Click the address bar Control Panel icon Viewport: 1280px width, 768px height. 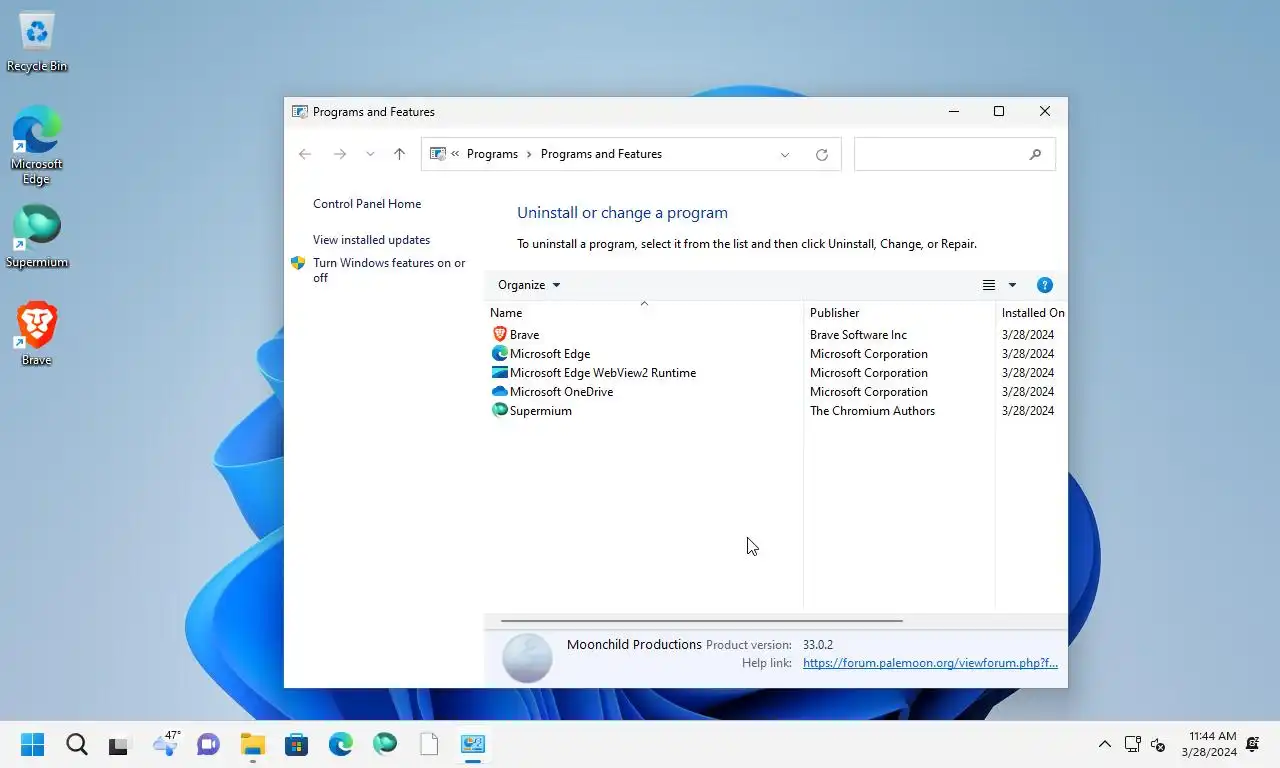pyautogui.click(x=438, y=154)
